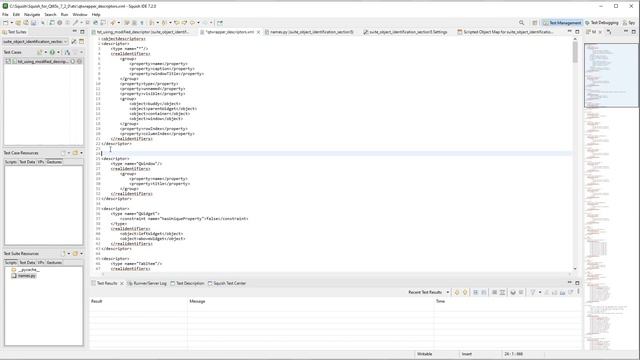
Task: Maximize the Test Suites panel
Action: tap(82, 31)
